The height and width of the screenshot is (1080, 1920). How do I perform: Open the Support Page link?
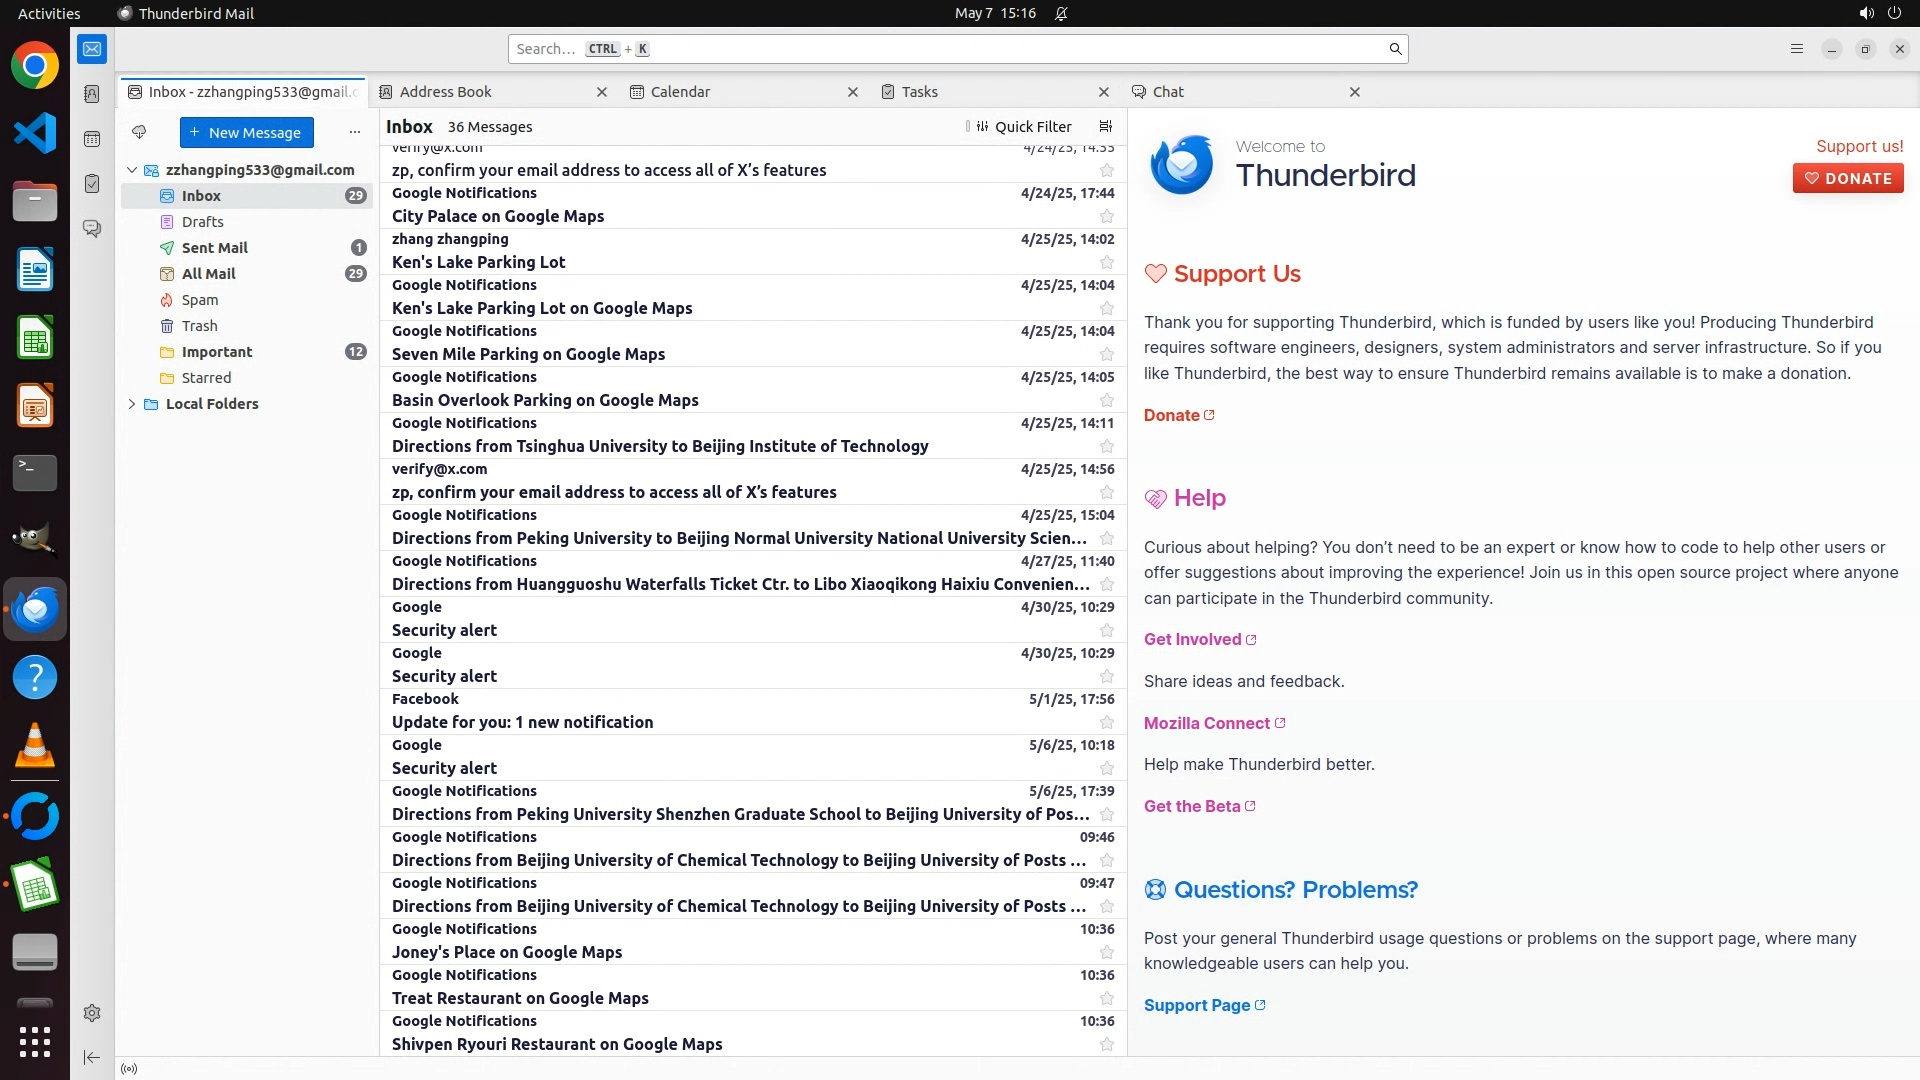pos(1197,1005)
